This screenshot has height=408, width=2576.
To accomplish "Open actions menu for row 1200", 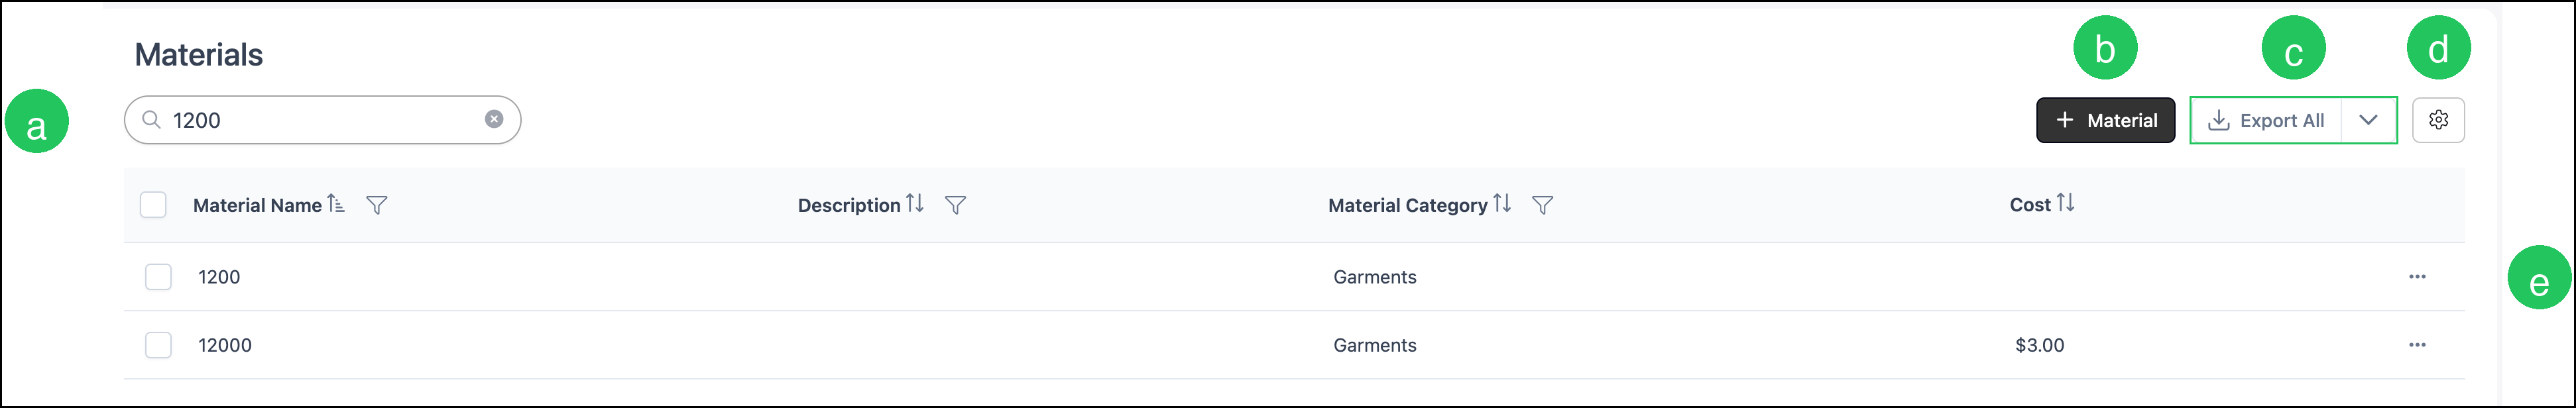I will click(2417, 277).
